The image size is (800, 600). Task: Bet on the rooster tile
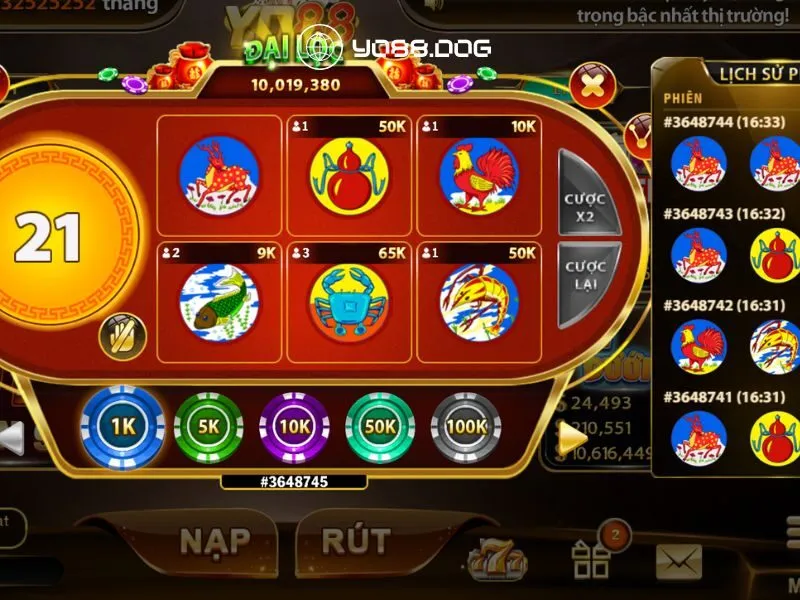[479, 176]
